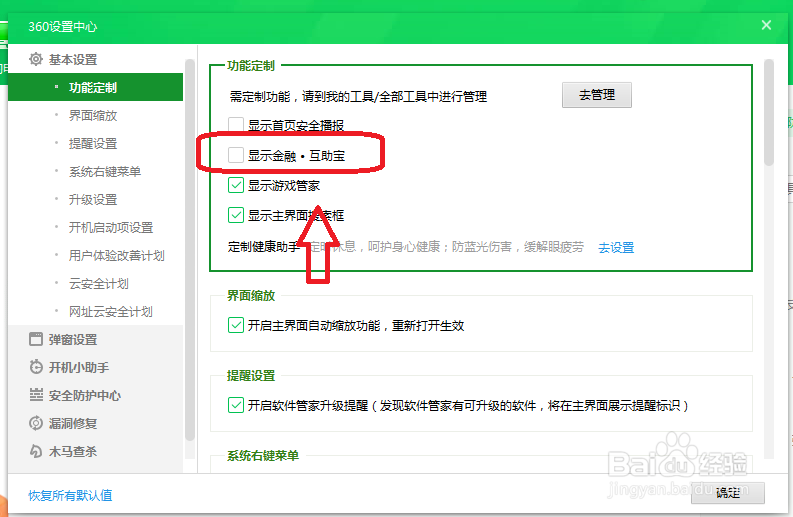Click the sidebar vertical scrollbar
This screenshot has height=517, width=793.
click(x=190, y=250)
